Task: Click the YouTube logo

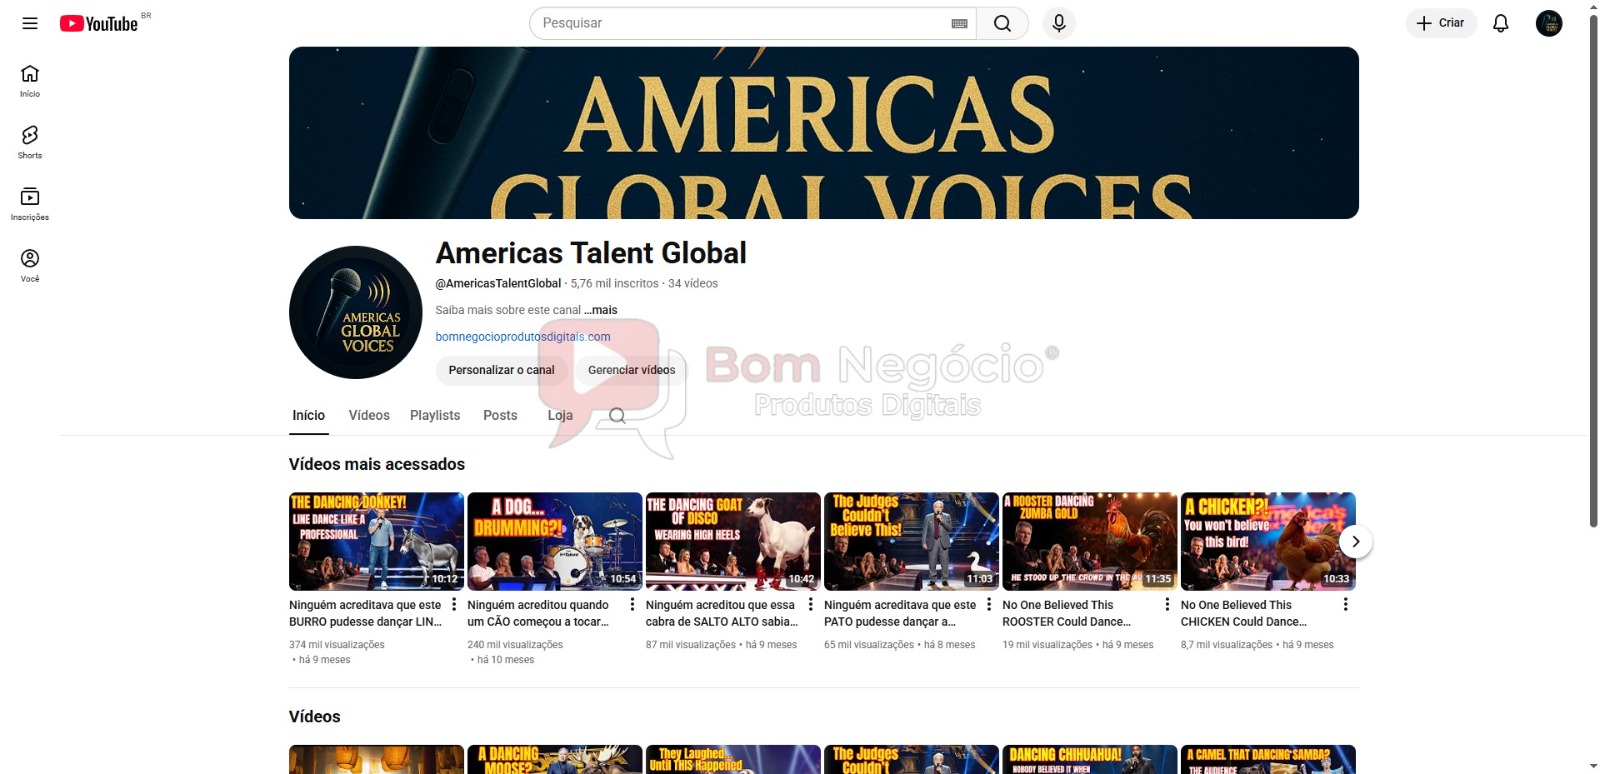Action: [x=99, y=23]
